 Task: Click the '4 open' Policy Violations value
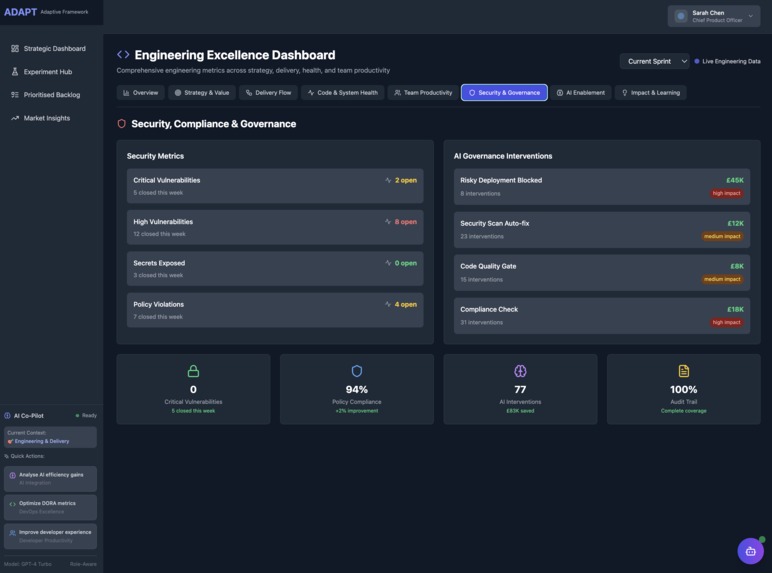tap(406, 304)
